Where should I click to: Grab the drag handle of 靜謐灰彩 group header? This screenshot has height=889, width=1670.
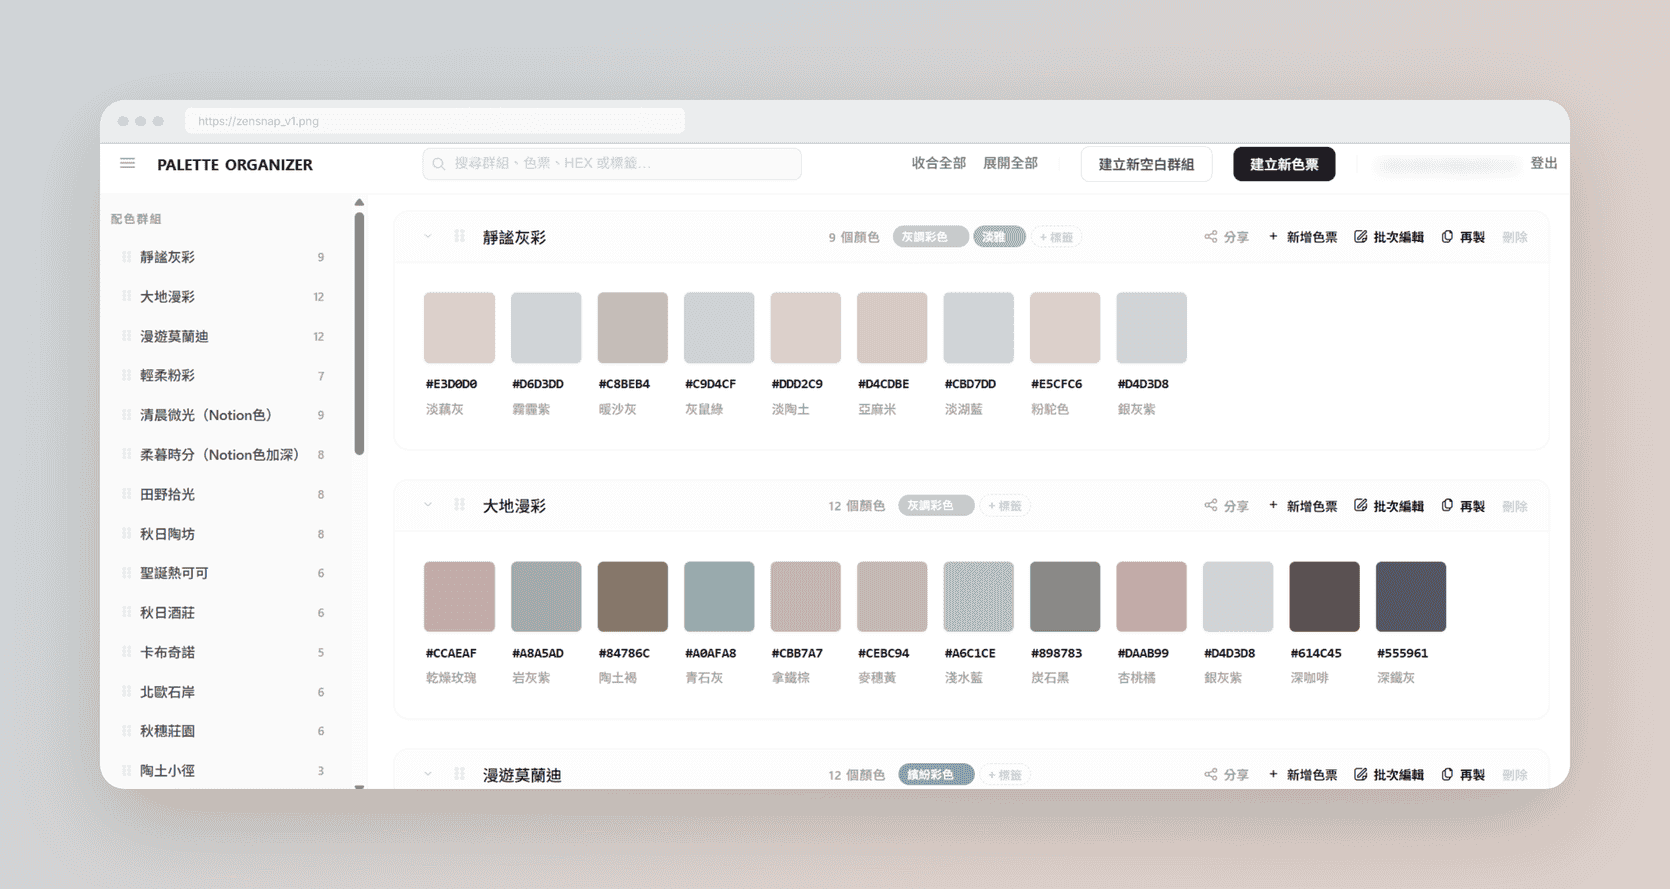(460, 237)
